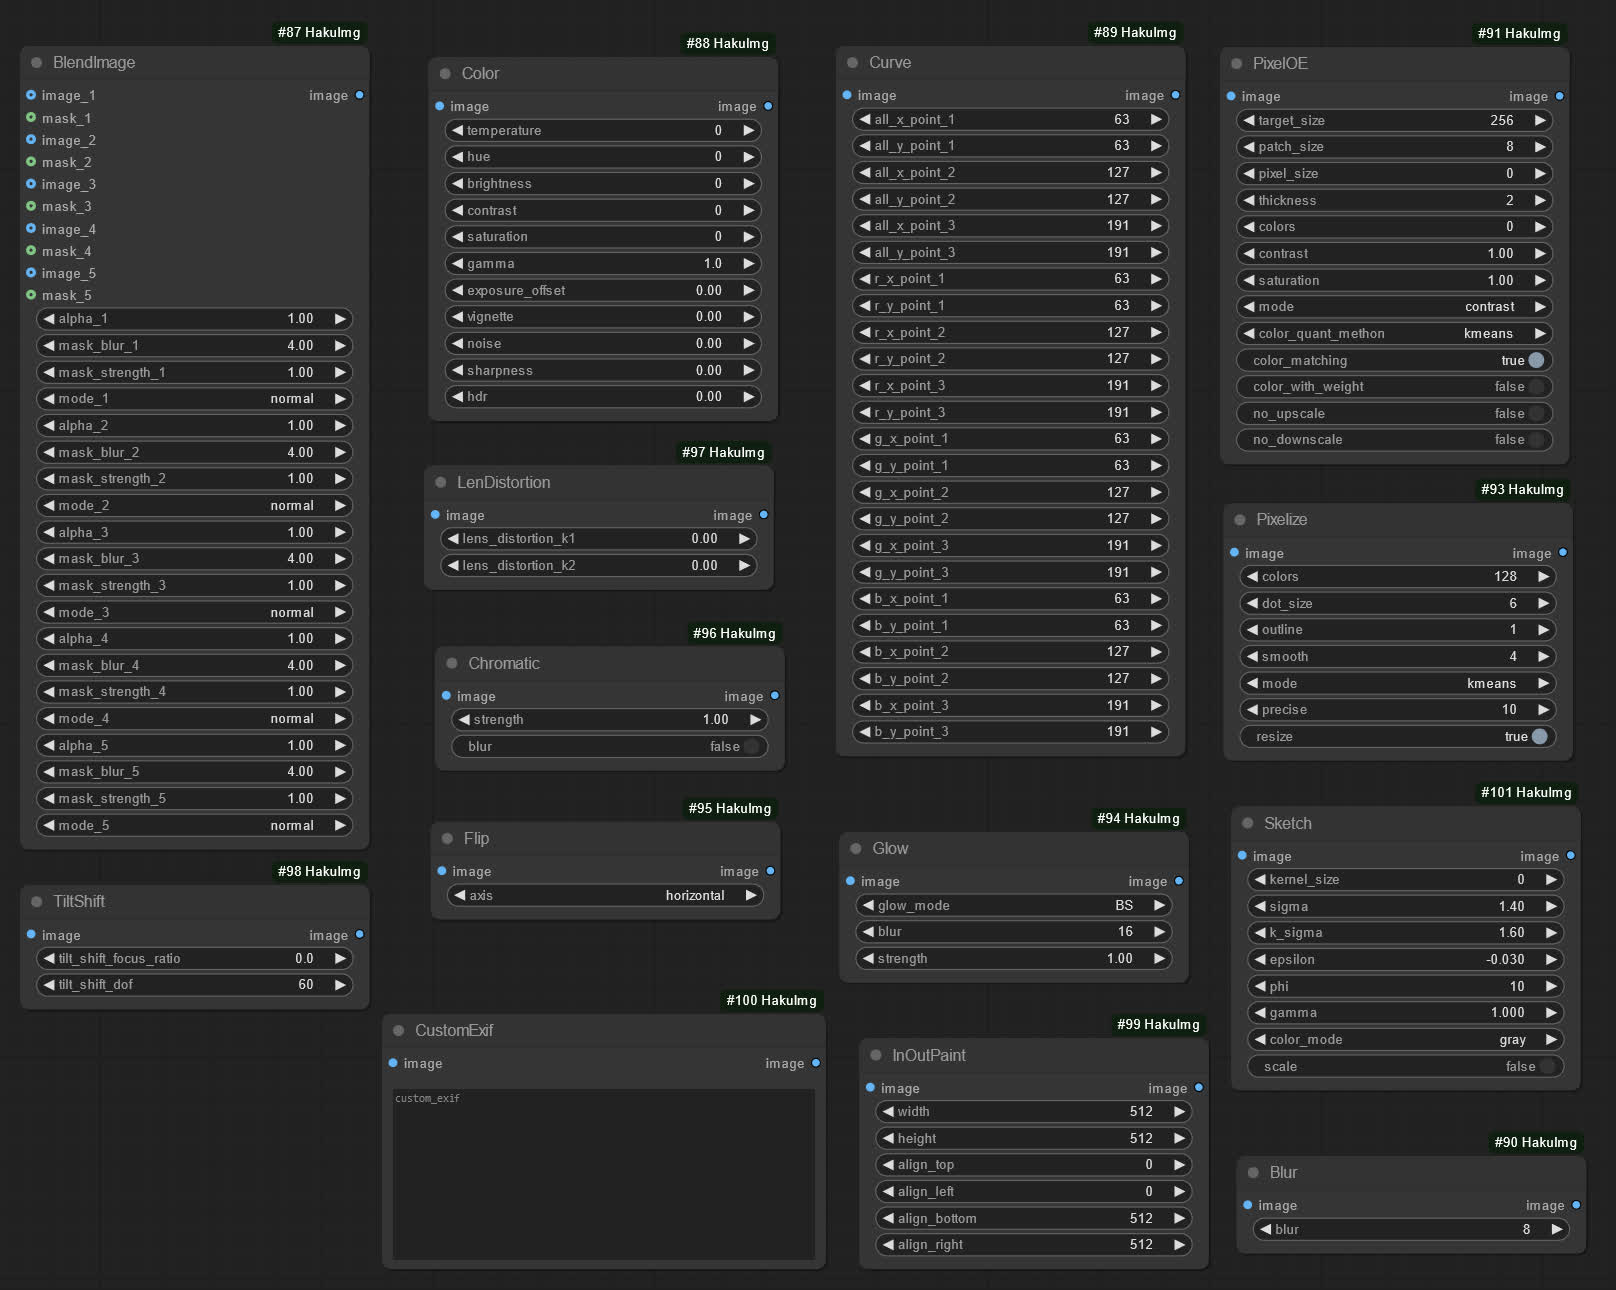Click the '#93 HakuImg' badge above Pixelize
The height and width of the screenshot is (1290, 1616).
click(1522, 489)
